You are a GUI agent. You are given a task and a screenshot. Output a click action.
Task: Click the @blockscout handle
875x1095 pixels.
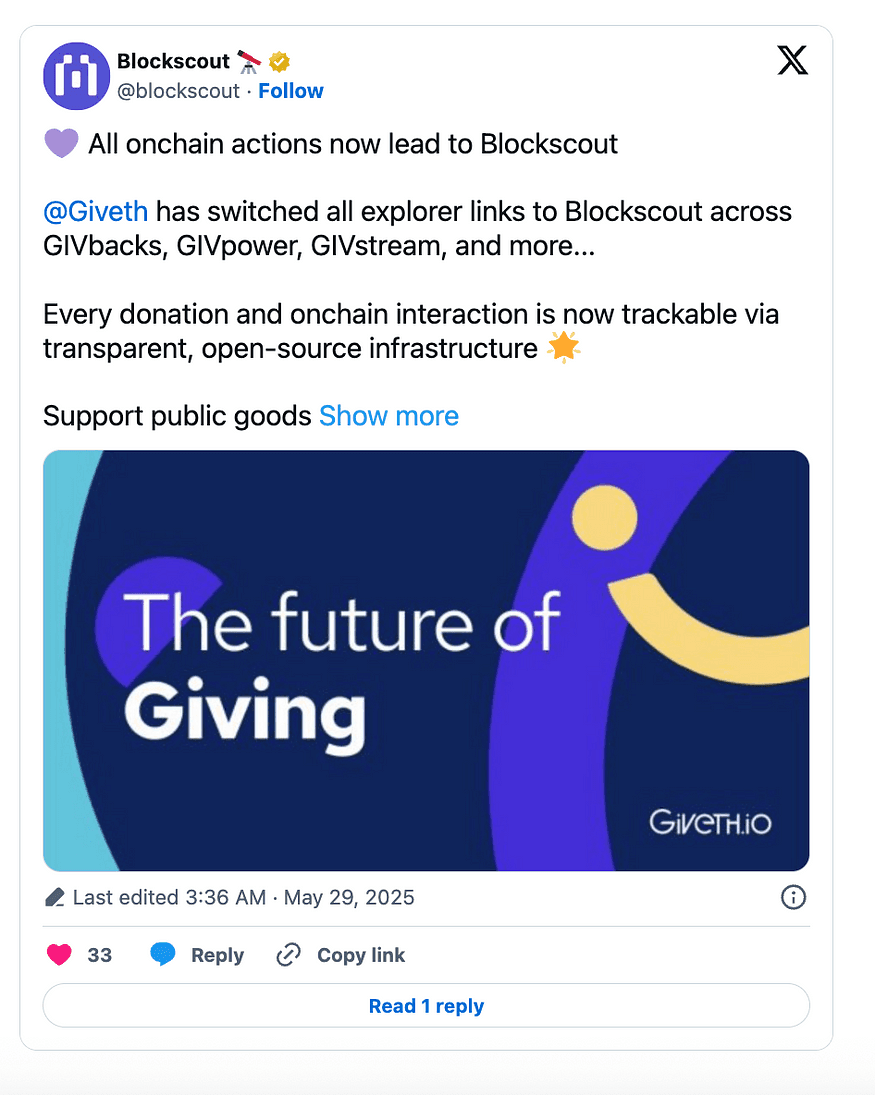(x=178, y=91)
